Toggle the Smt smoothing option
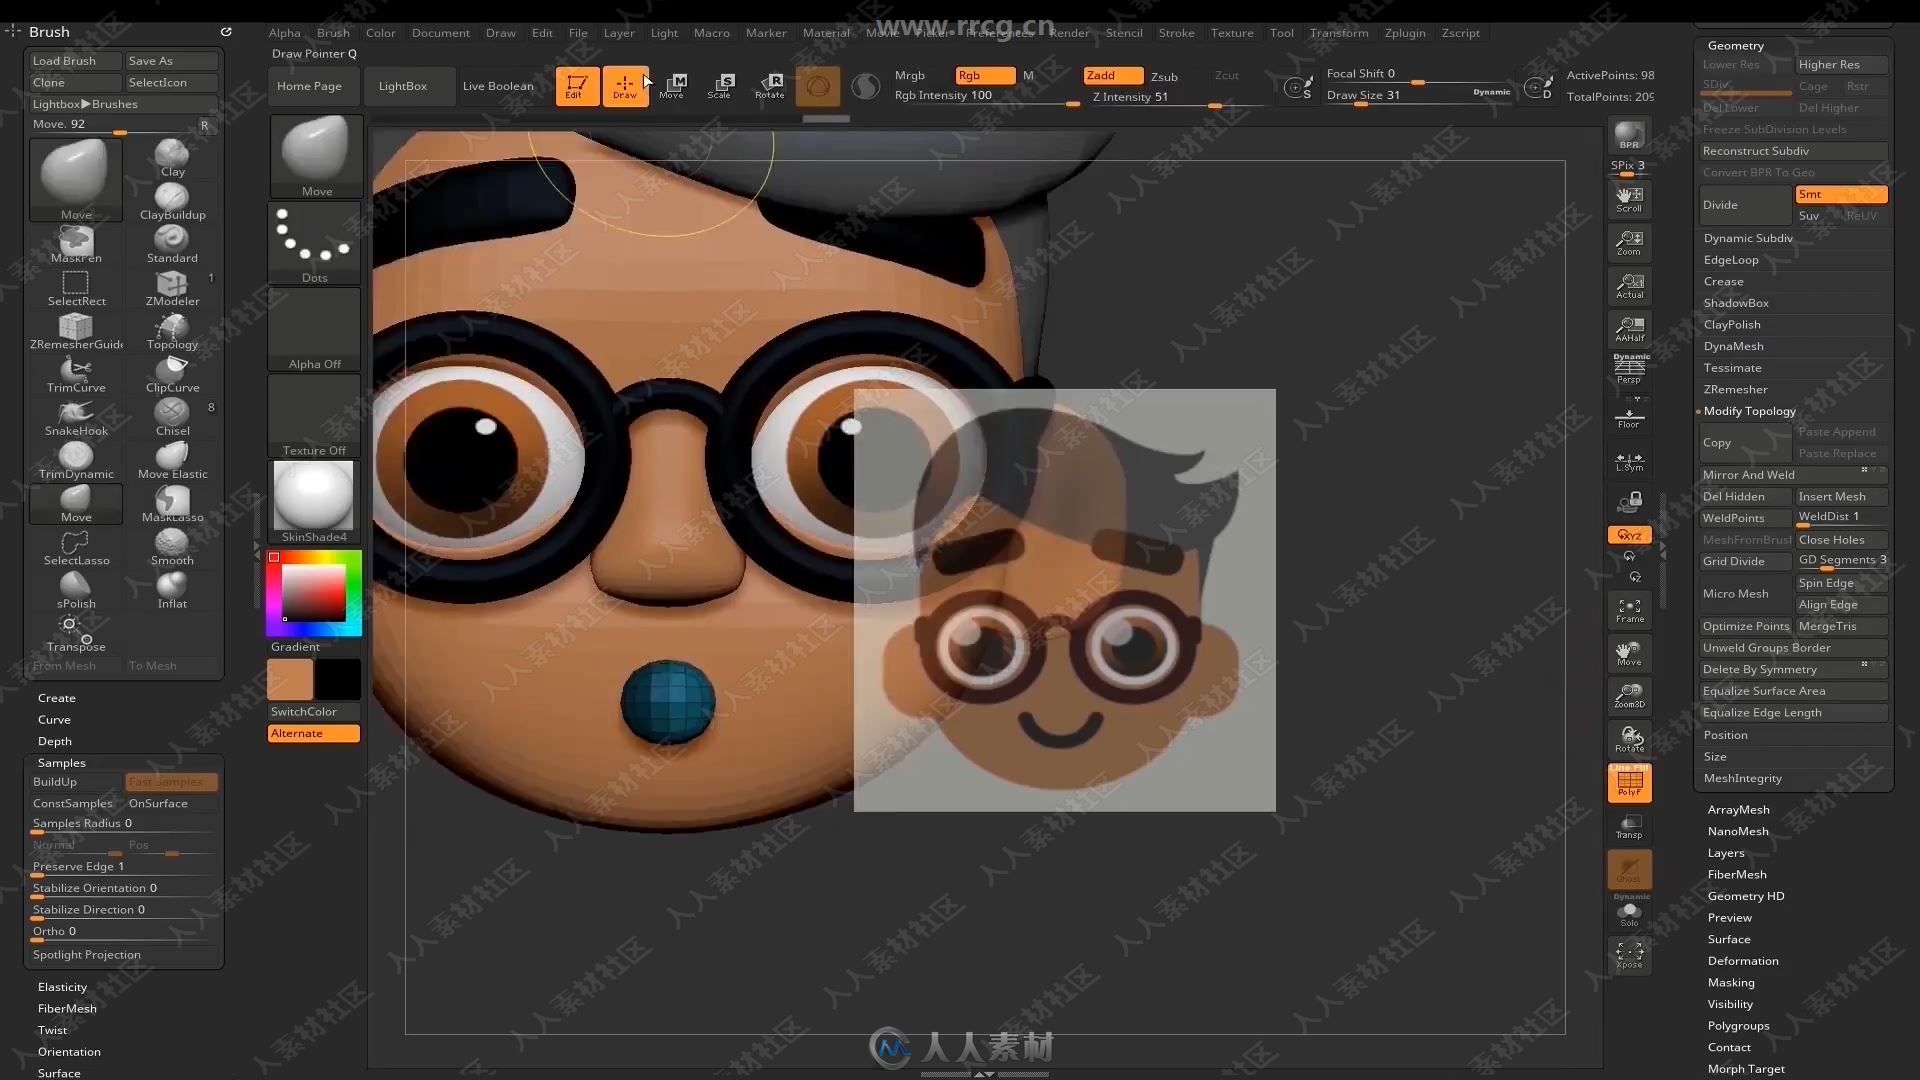This screenshot has width=1920, height=1080. pyautogui.click(x=1840, y=194)
